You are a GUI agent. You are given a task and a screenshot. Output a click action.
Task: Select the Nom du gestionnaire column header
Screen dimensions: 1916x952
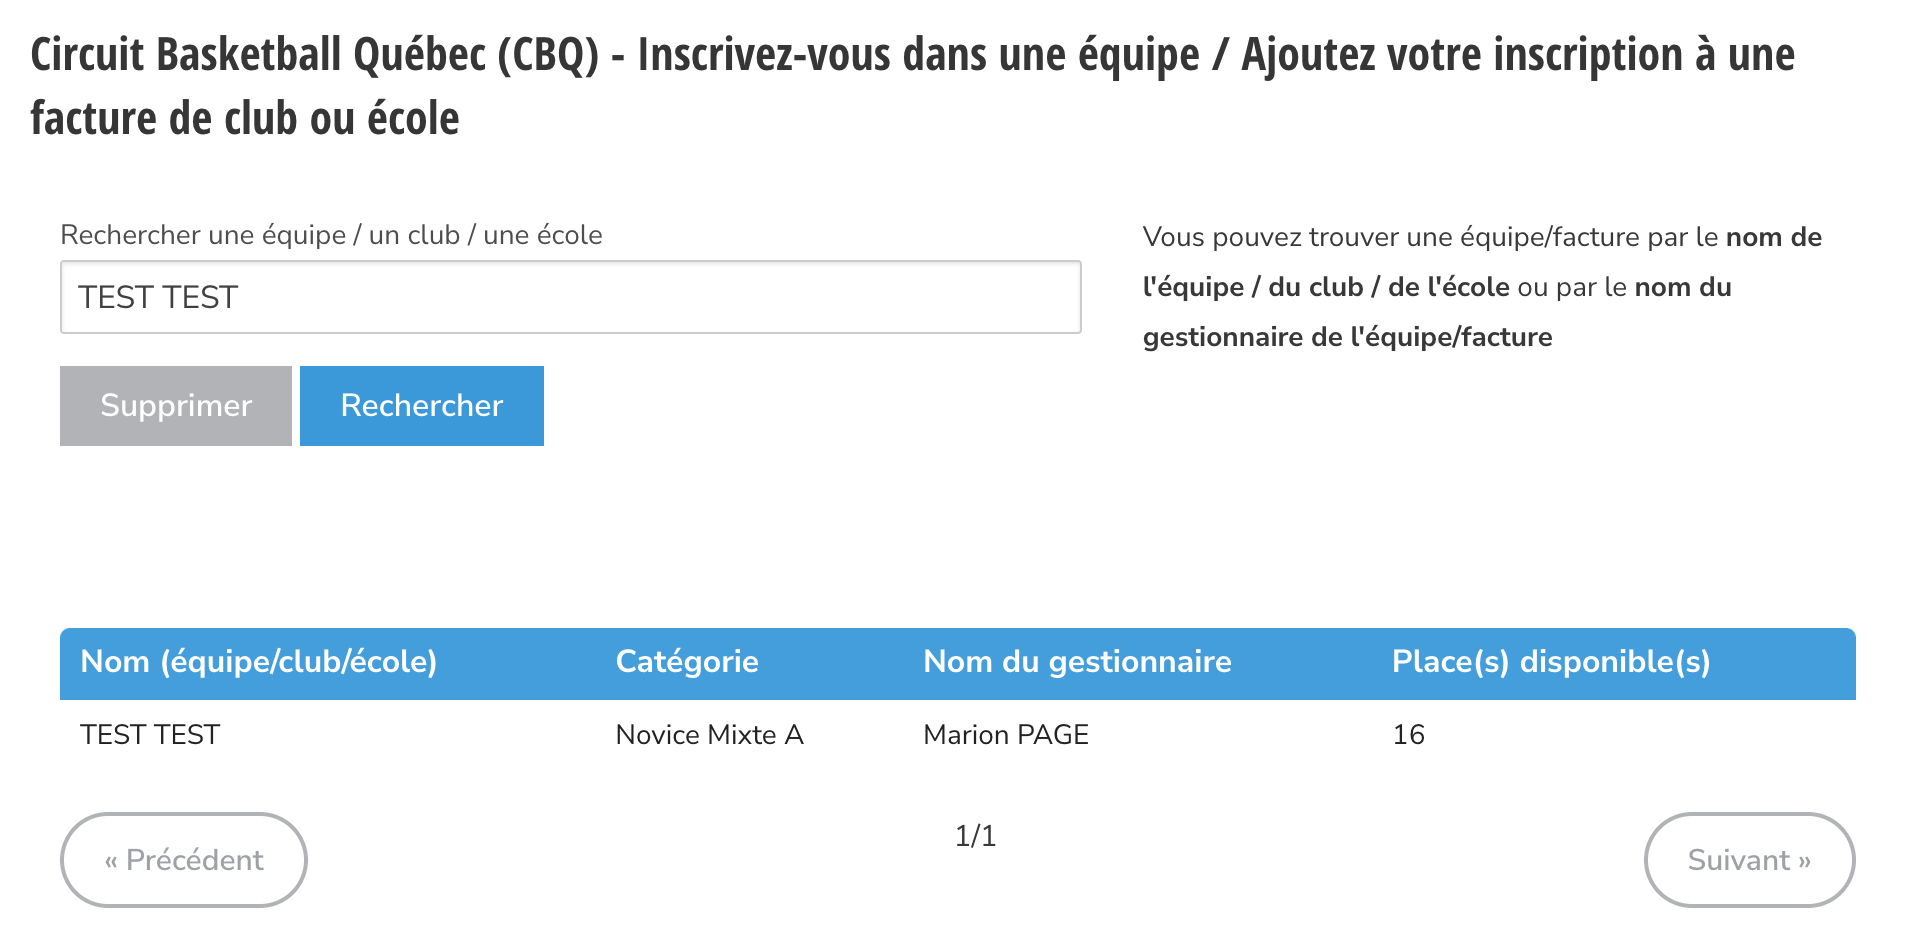tap(1077, 662)
